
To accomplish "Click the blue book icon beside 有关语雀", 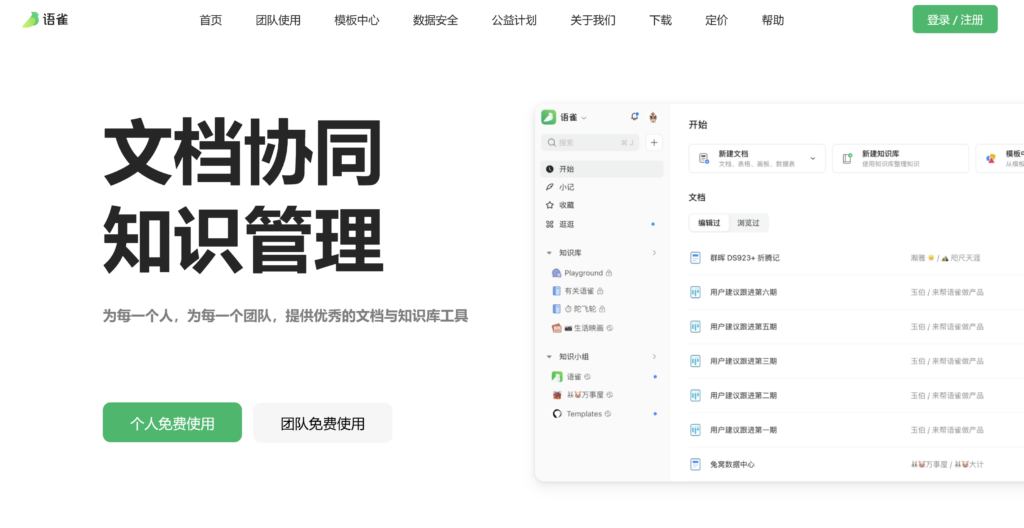I will [x=556, y=291].
